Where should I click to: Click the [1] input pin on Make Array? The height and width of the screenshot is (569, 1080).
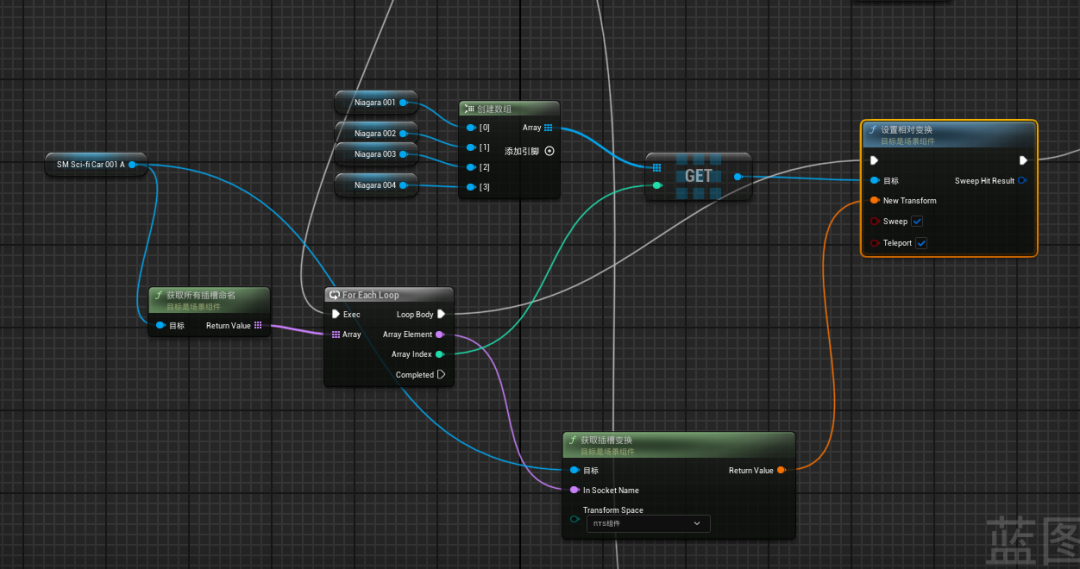pyautogui.click(x=471, y=147)
